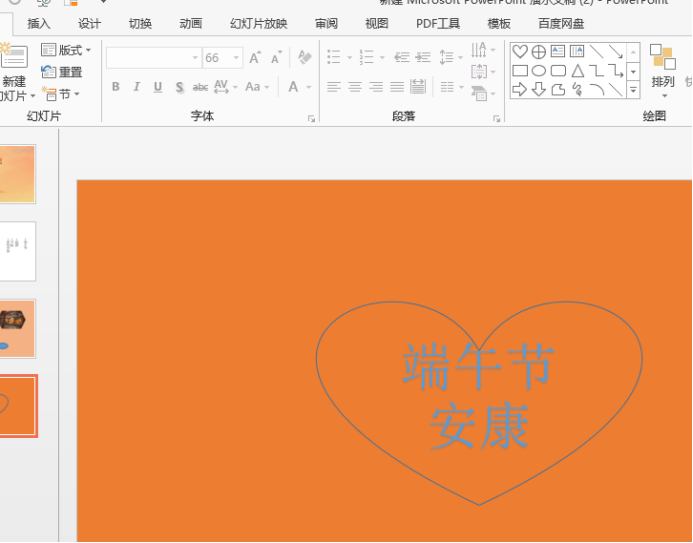Screen dimensions: 693x543
Task: Open the 模板 tab
Action: click(499, 23)
